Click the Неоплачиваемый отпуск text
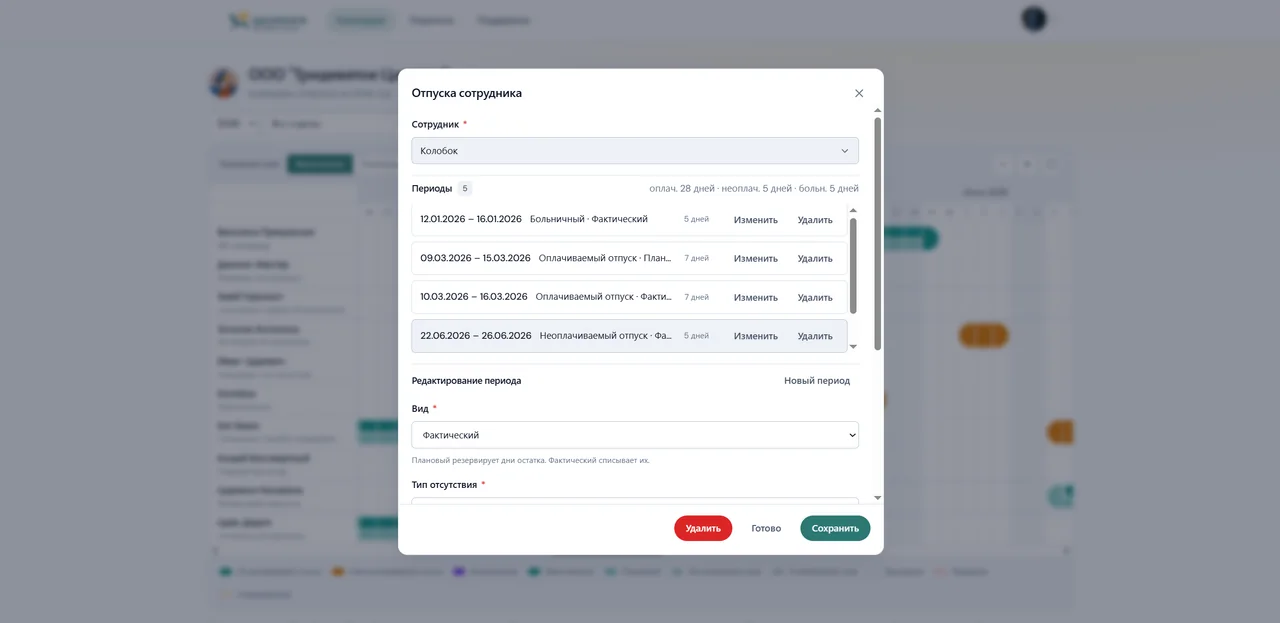Viewport: 1280px width, 623px height. (x=595, y=336)
